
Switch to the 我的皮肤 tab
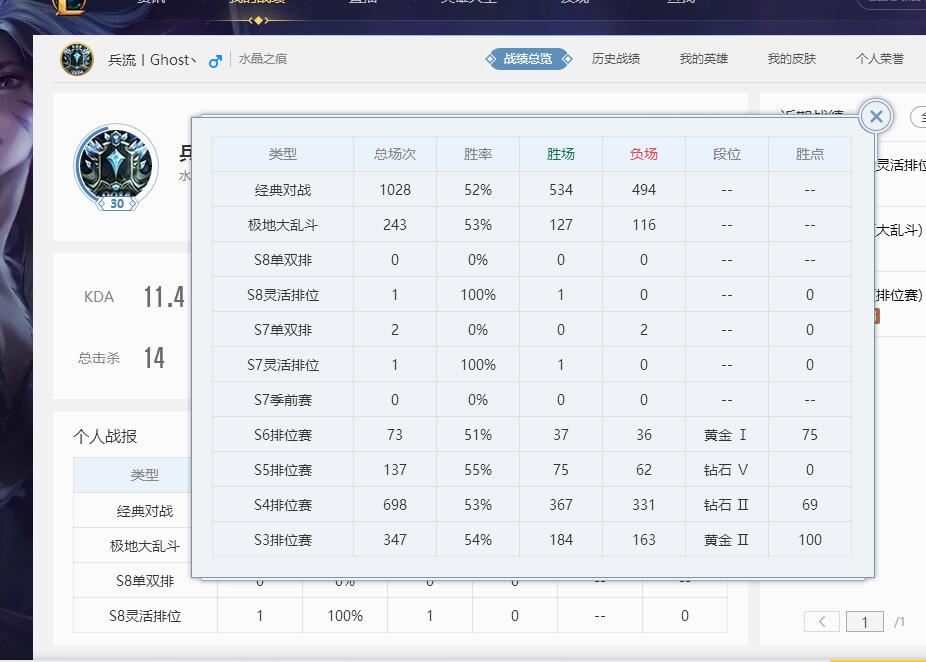[x=792, y=59]
